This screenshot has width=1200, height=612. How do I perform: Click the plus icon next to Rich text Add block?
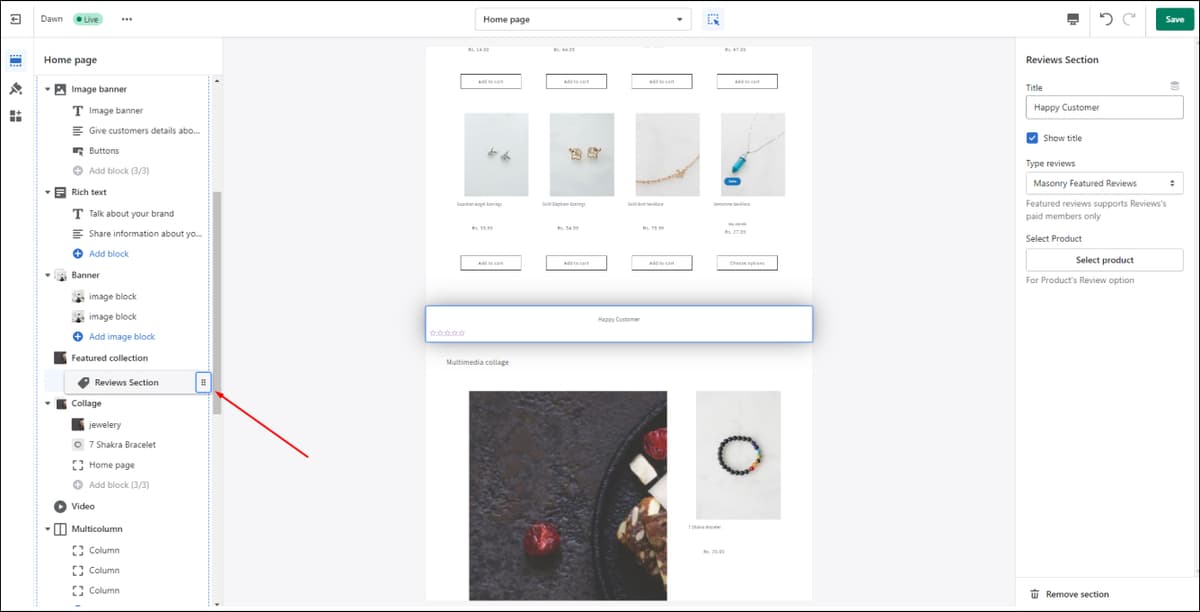pos(78,254)
